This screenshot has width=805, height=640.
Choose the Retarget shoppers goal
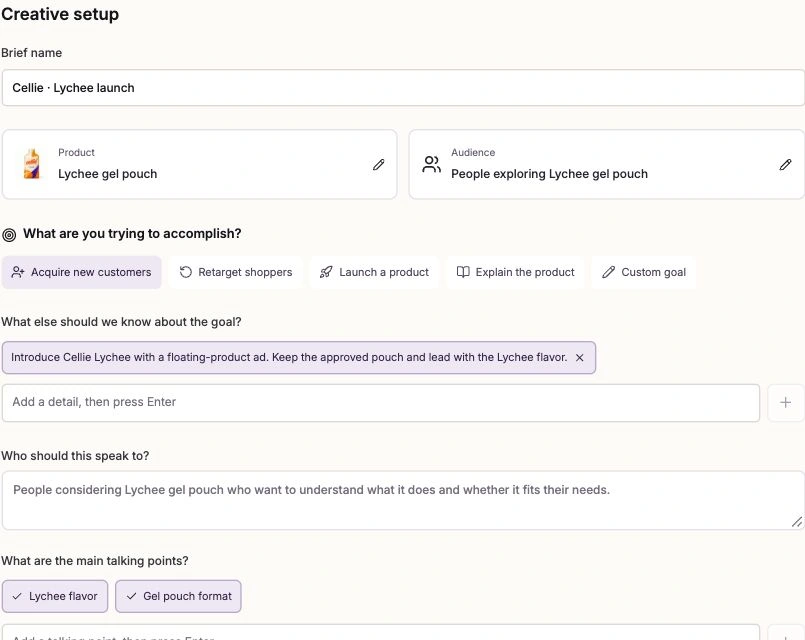[236, 273]
